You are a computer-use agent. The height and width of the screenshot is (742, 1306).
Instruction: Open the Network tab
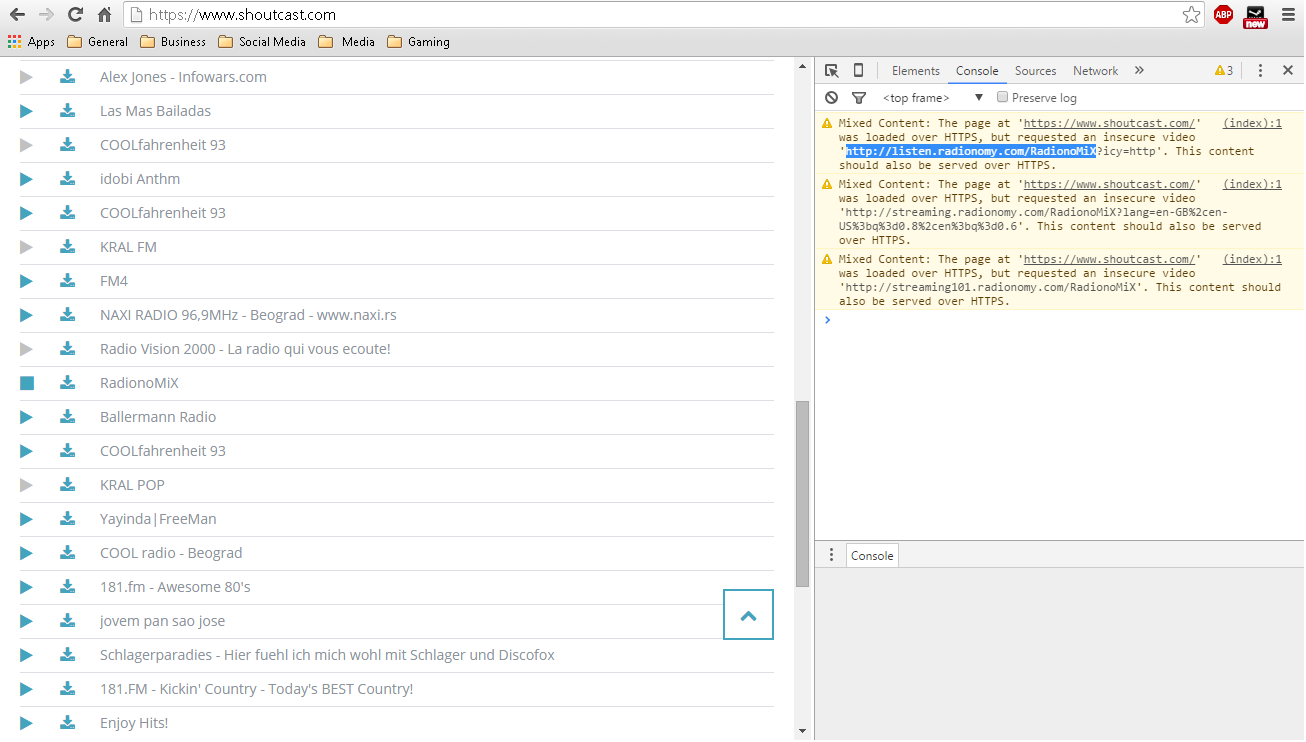click(x=1096, y=71)
